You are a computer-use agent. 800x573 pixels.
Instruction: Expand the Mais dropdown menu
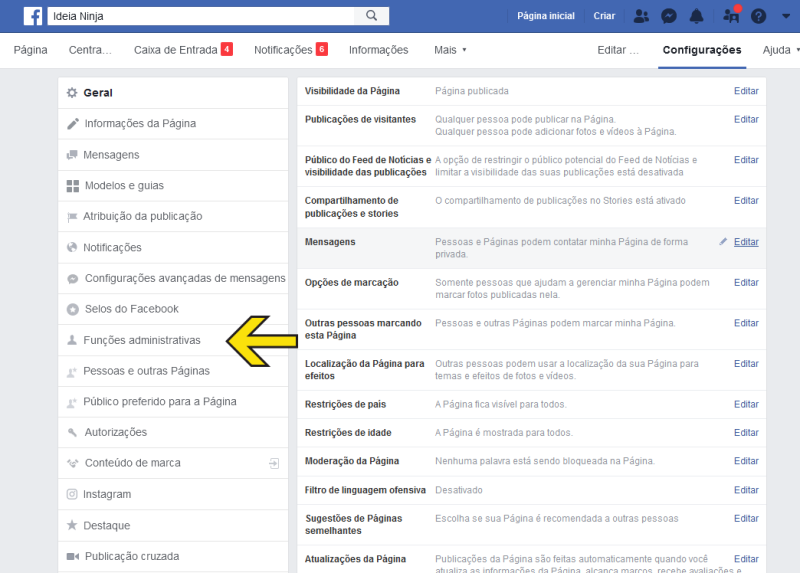click(450, 50)
